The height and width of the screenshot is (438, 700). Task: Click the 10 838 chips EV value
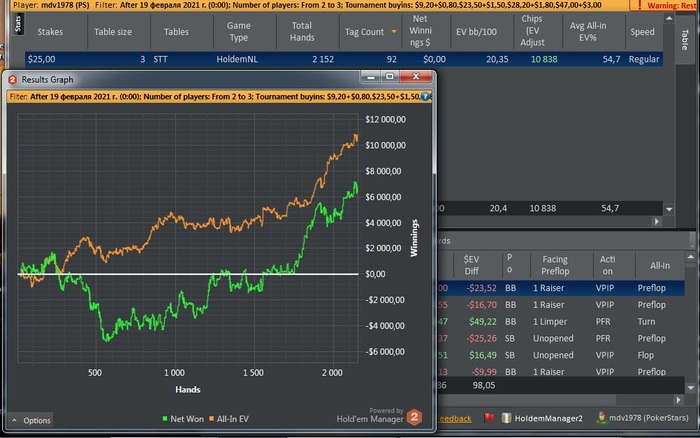[x=544, y=59]
